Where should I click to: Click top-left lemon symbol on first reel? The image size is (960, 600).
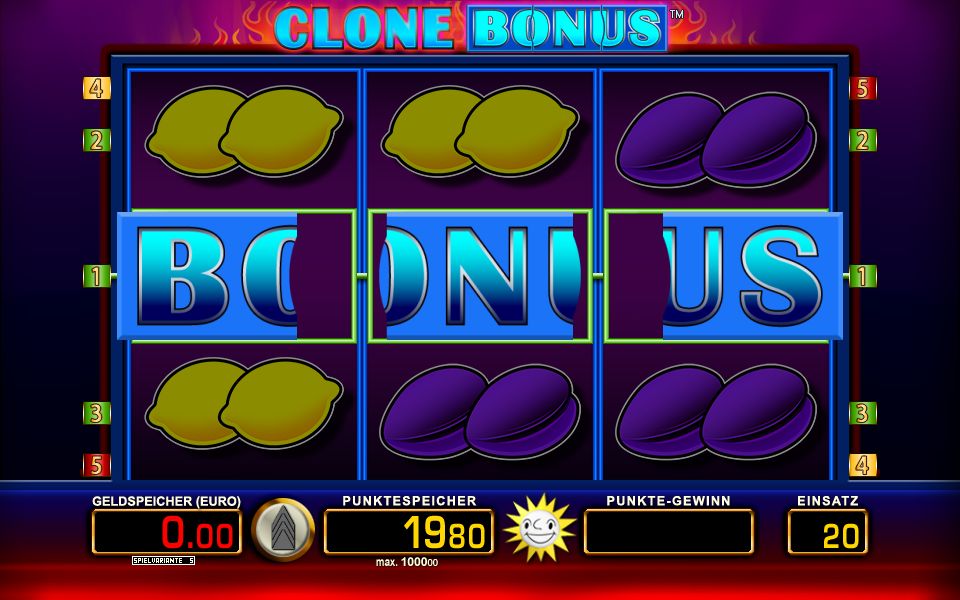click(x=244, y=131)
